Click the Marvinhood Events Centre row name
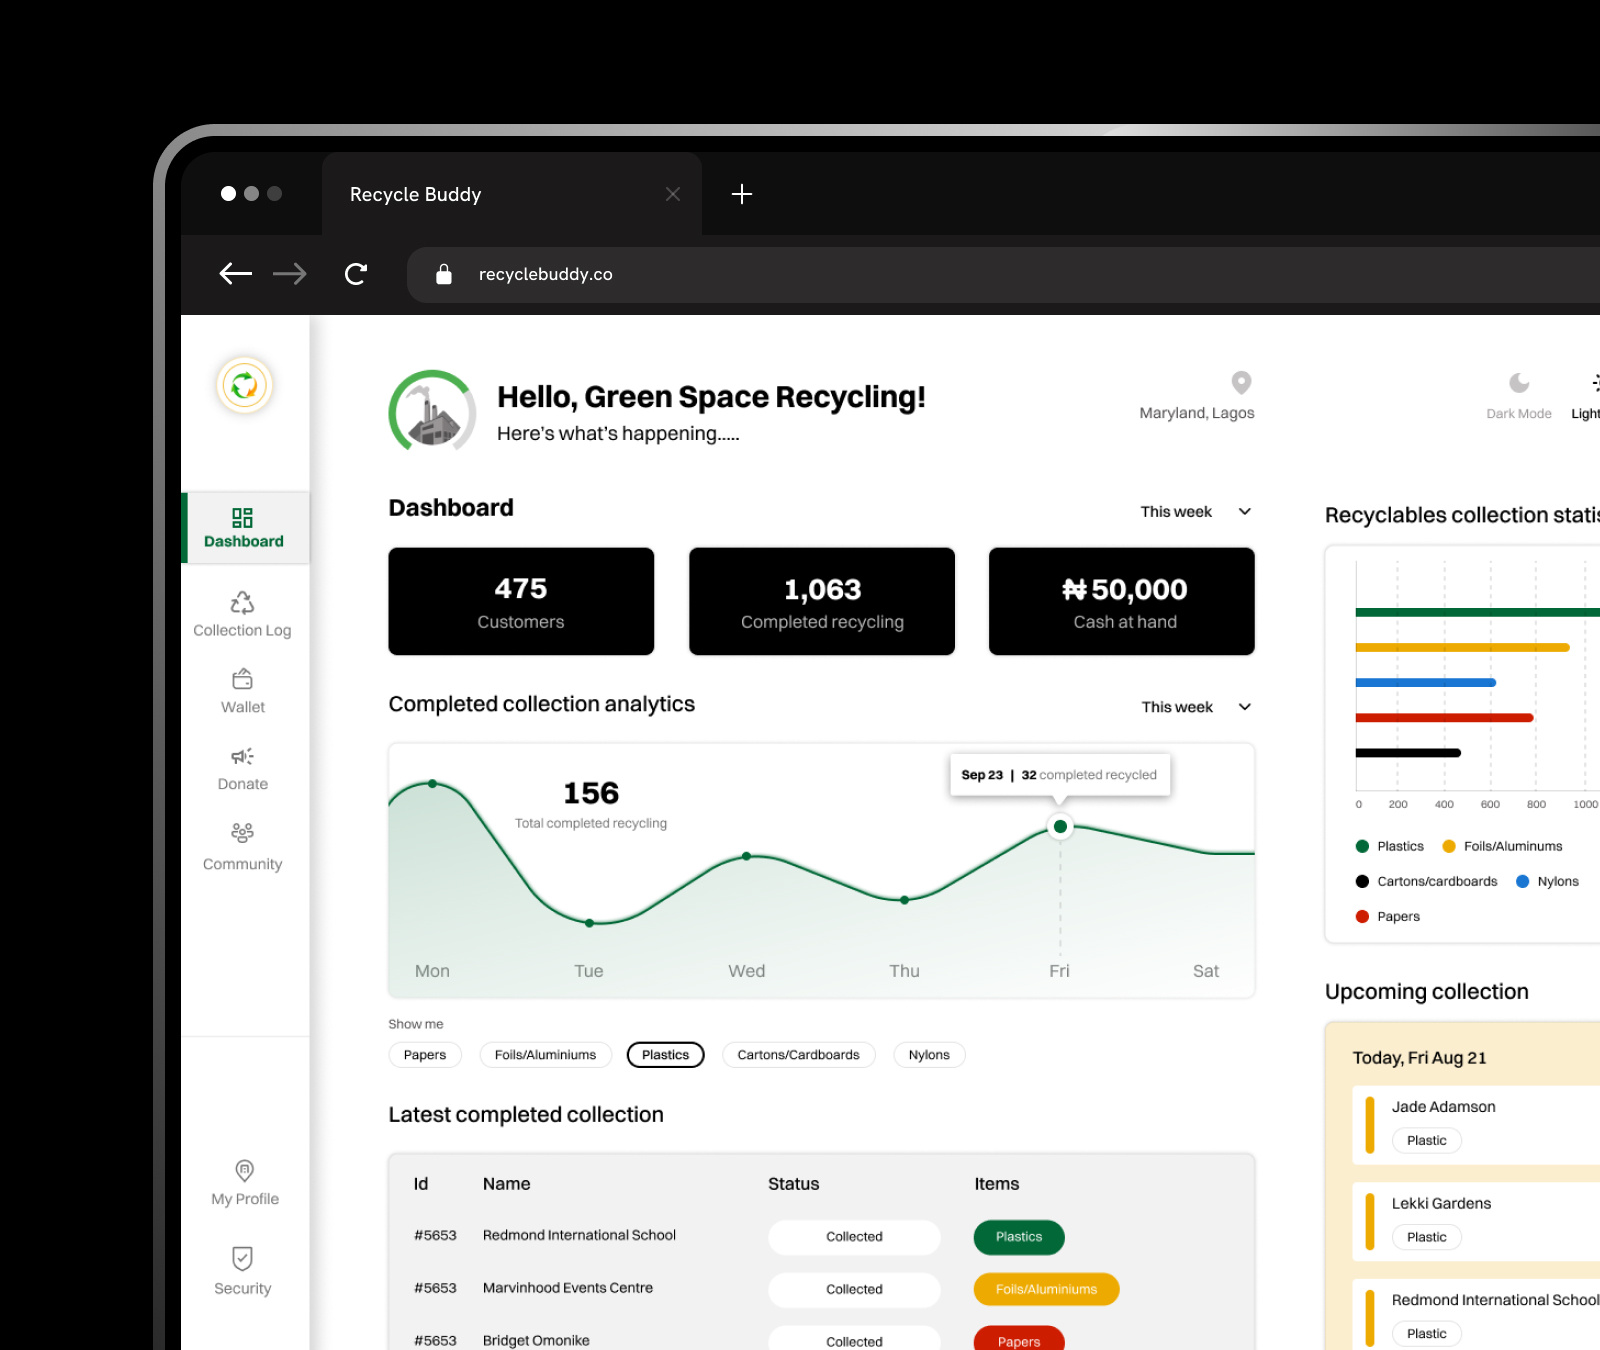Image resolution: width=1600 pixels, height=1350 pixels. point(568,1288)
